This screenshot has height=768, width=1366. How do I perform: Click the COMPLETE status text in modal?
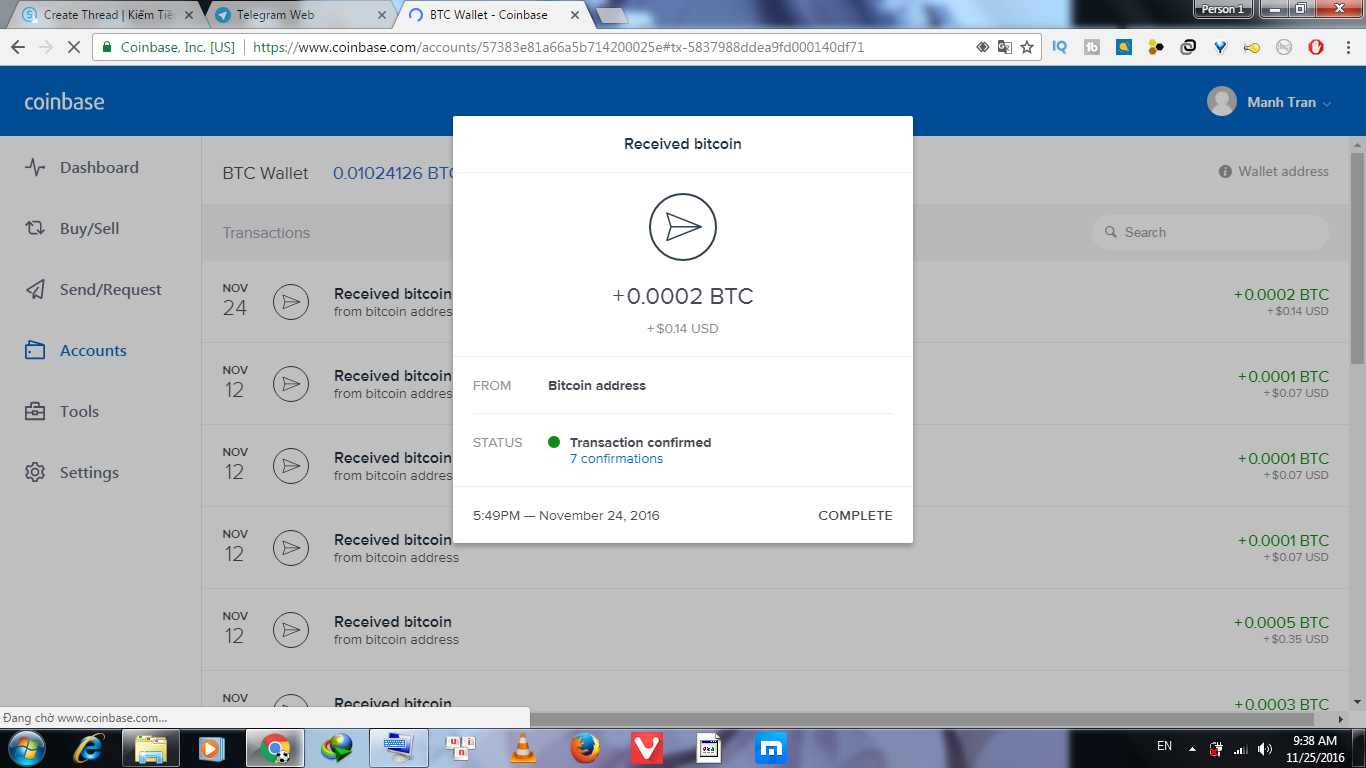(x=855, y=516)
